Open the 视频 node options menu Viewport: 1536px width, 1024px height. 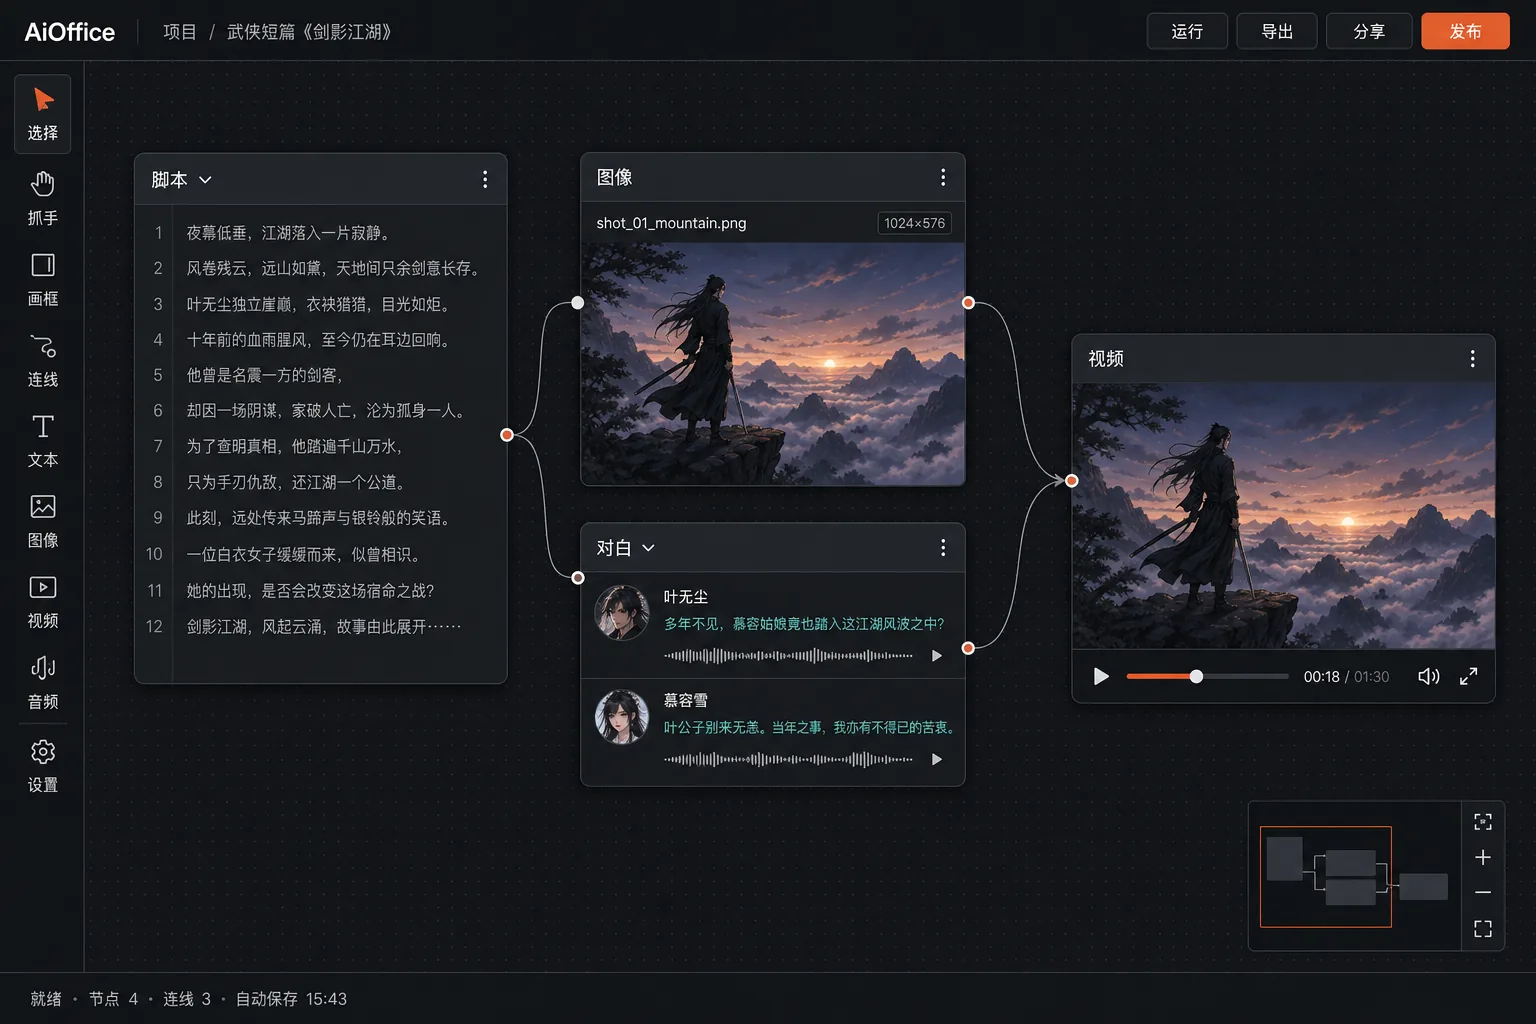click(x=1472, y=358)
